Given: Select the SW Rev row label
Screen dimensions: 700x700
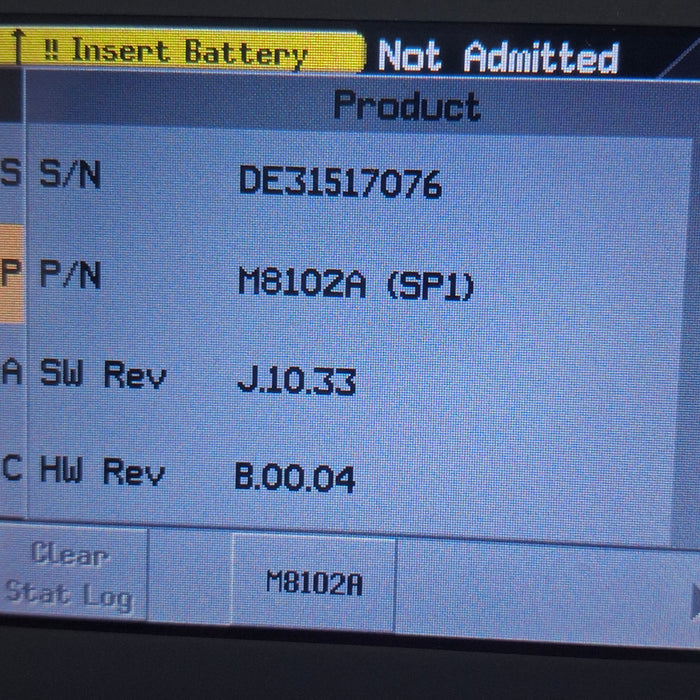Looking at the screenshot, I should pos(103,374).
